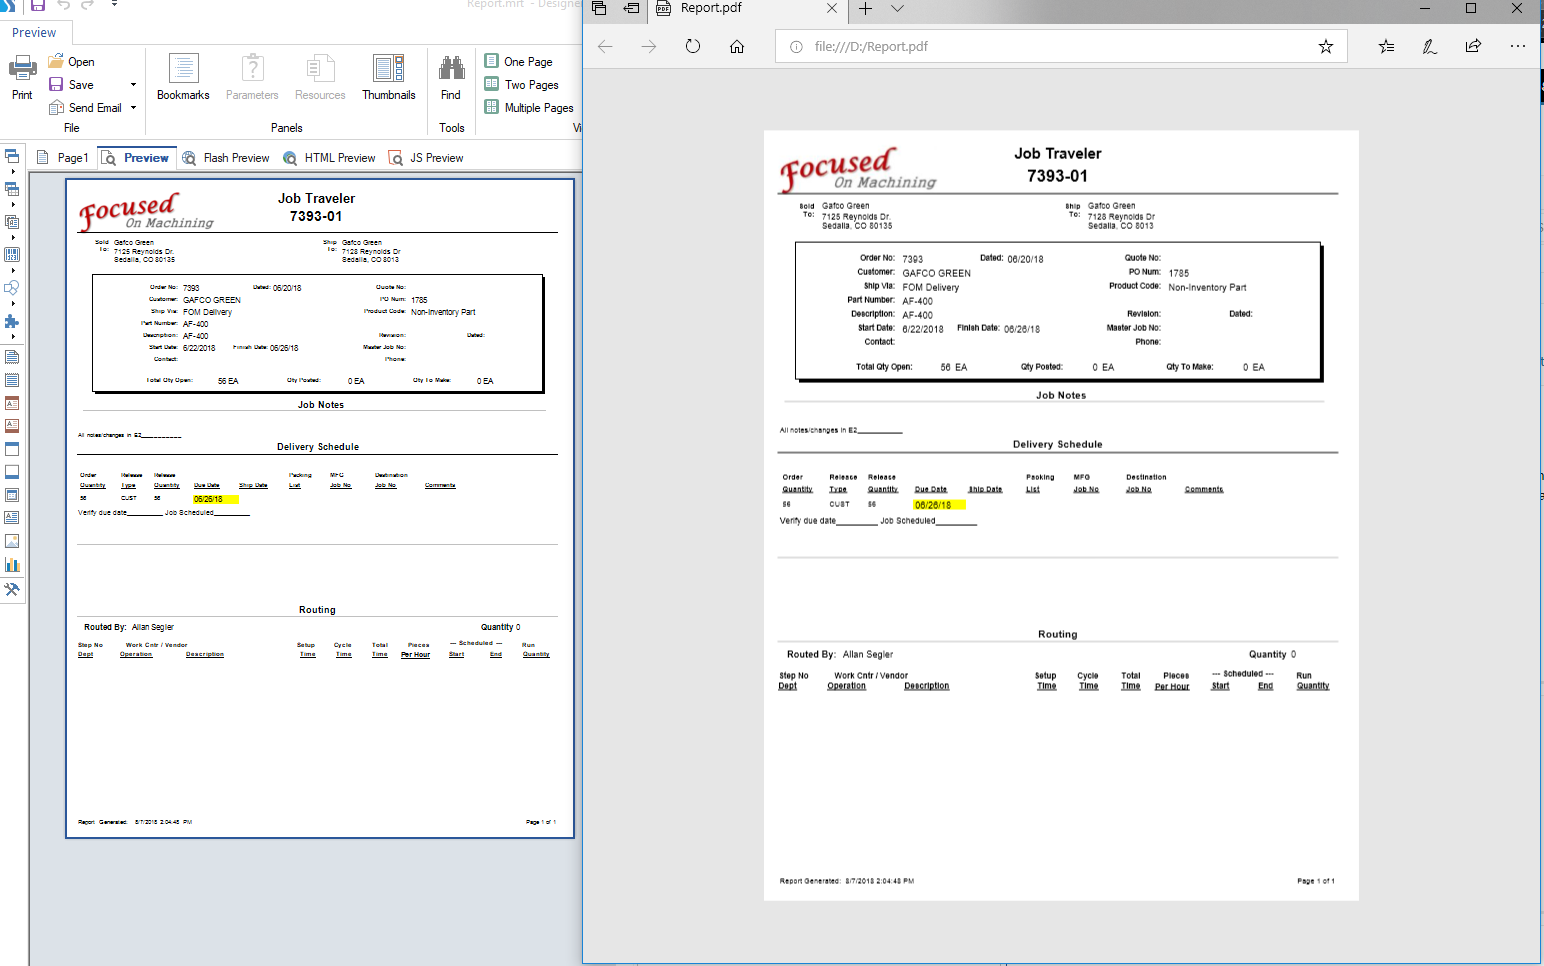Switch to the Page1 designer tab
Image resolution: width=1544 pixels, height=966 pixels.
click(63, 158)
